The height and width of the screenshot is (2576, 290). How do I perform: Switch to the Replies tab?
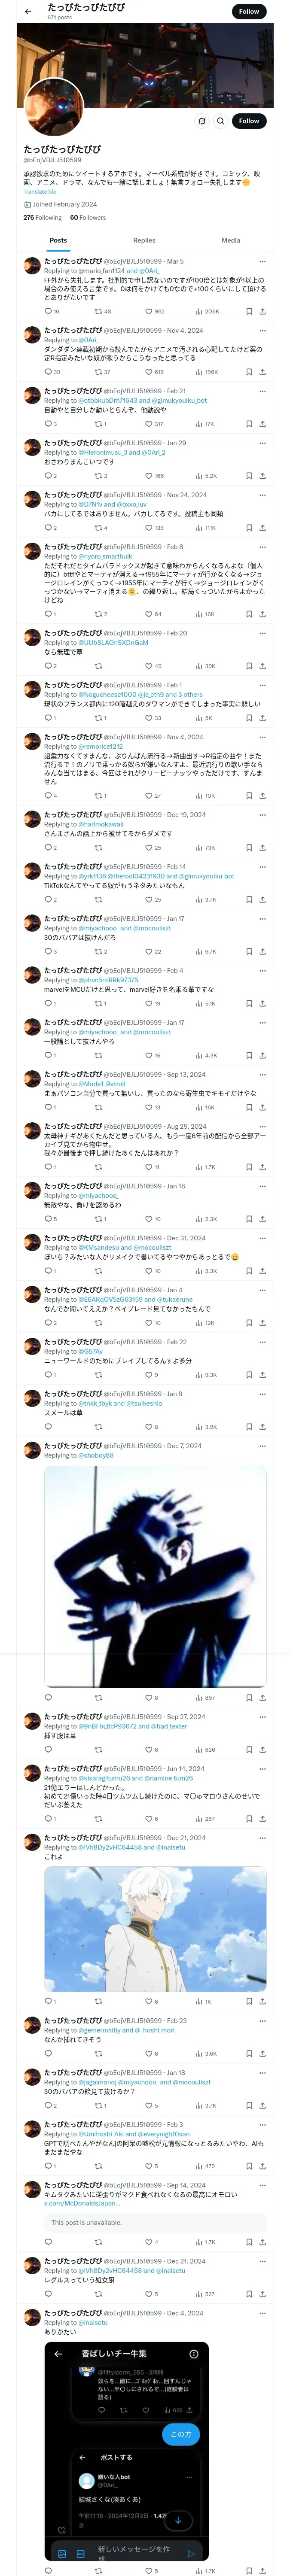144,240
